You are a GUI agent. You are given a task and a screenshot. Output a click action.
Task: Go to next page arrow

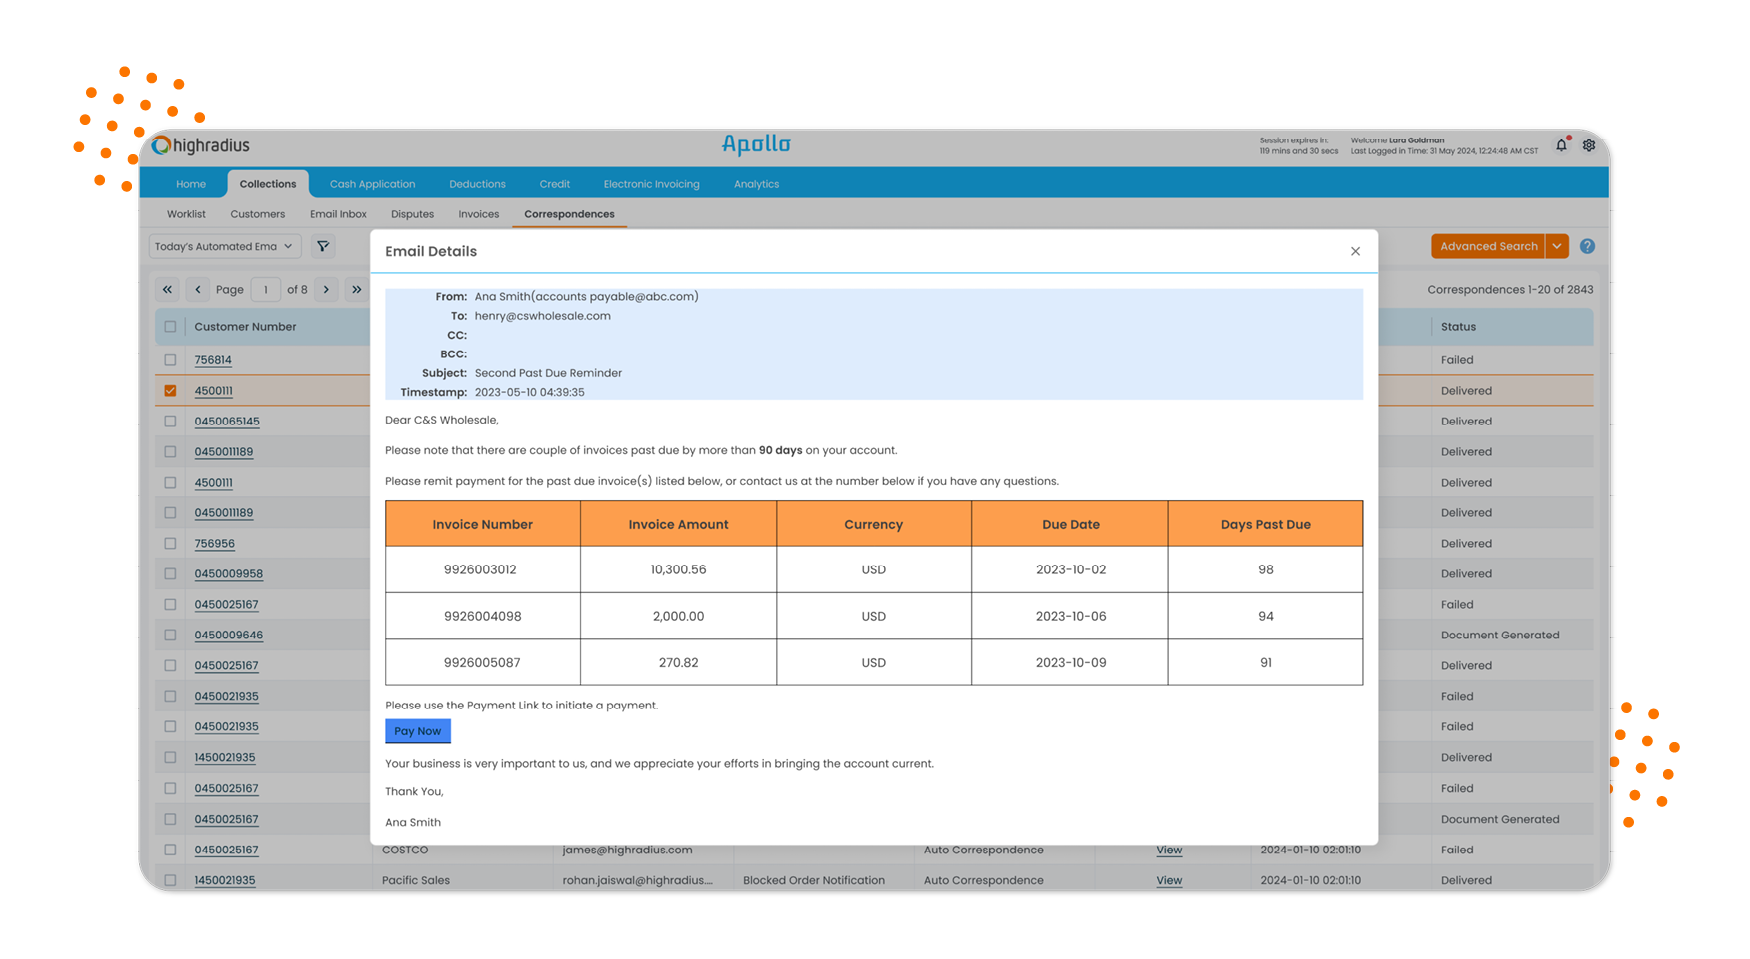pyautogui.click(x=326, y=290)
